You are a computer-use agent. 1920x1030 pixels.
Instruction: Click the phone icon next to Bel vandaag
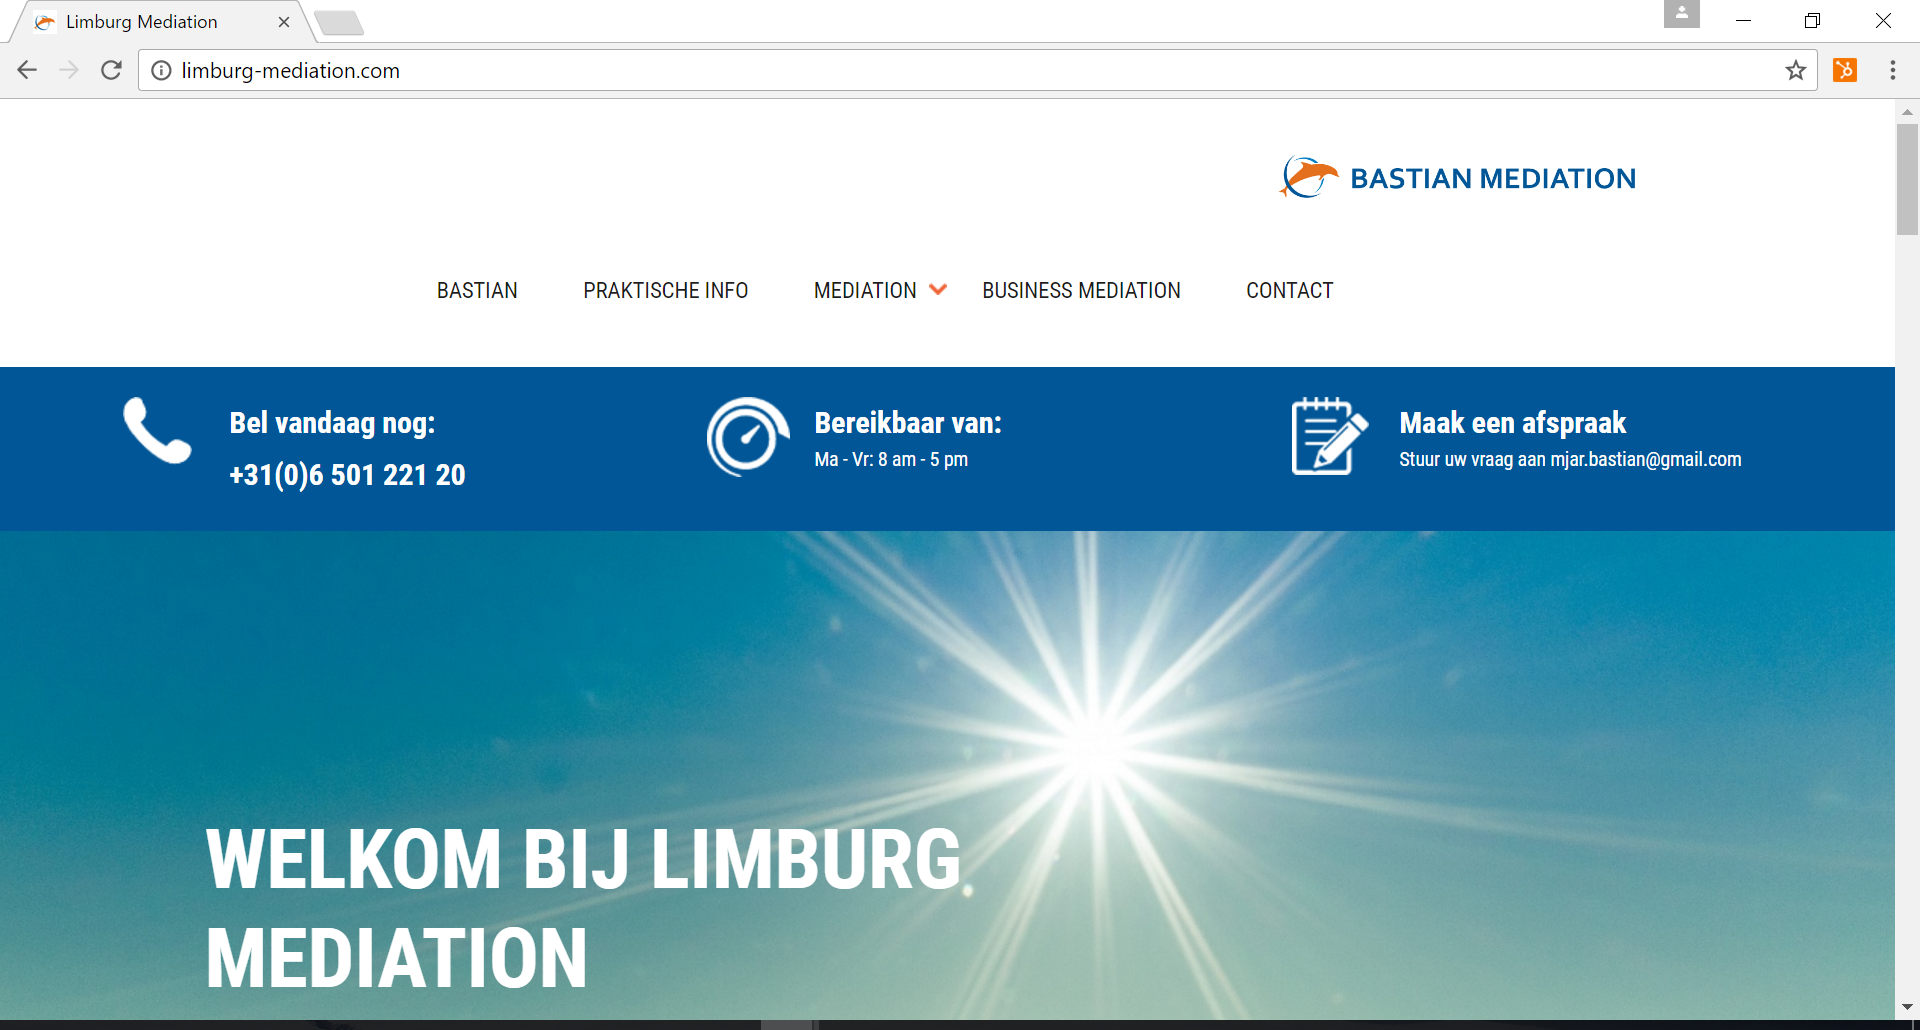click(156, 434)
